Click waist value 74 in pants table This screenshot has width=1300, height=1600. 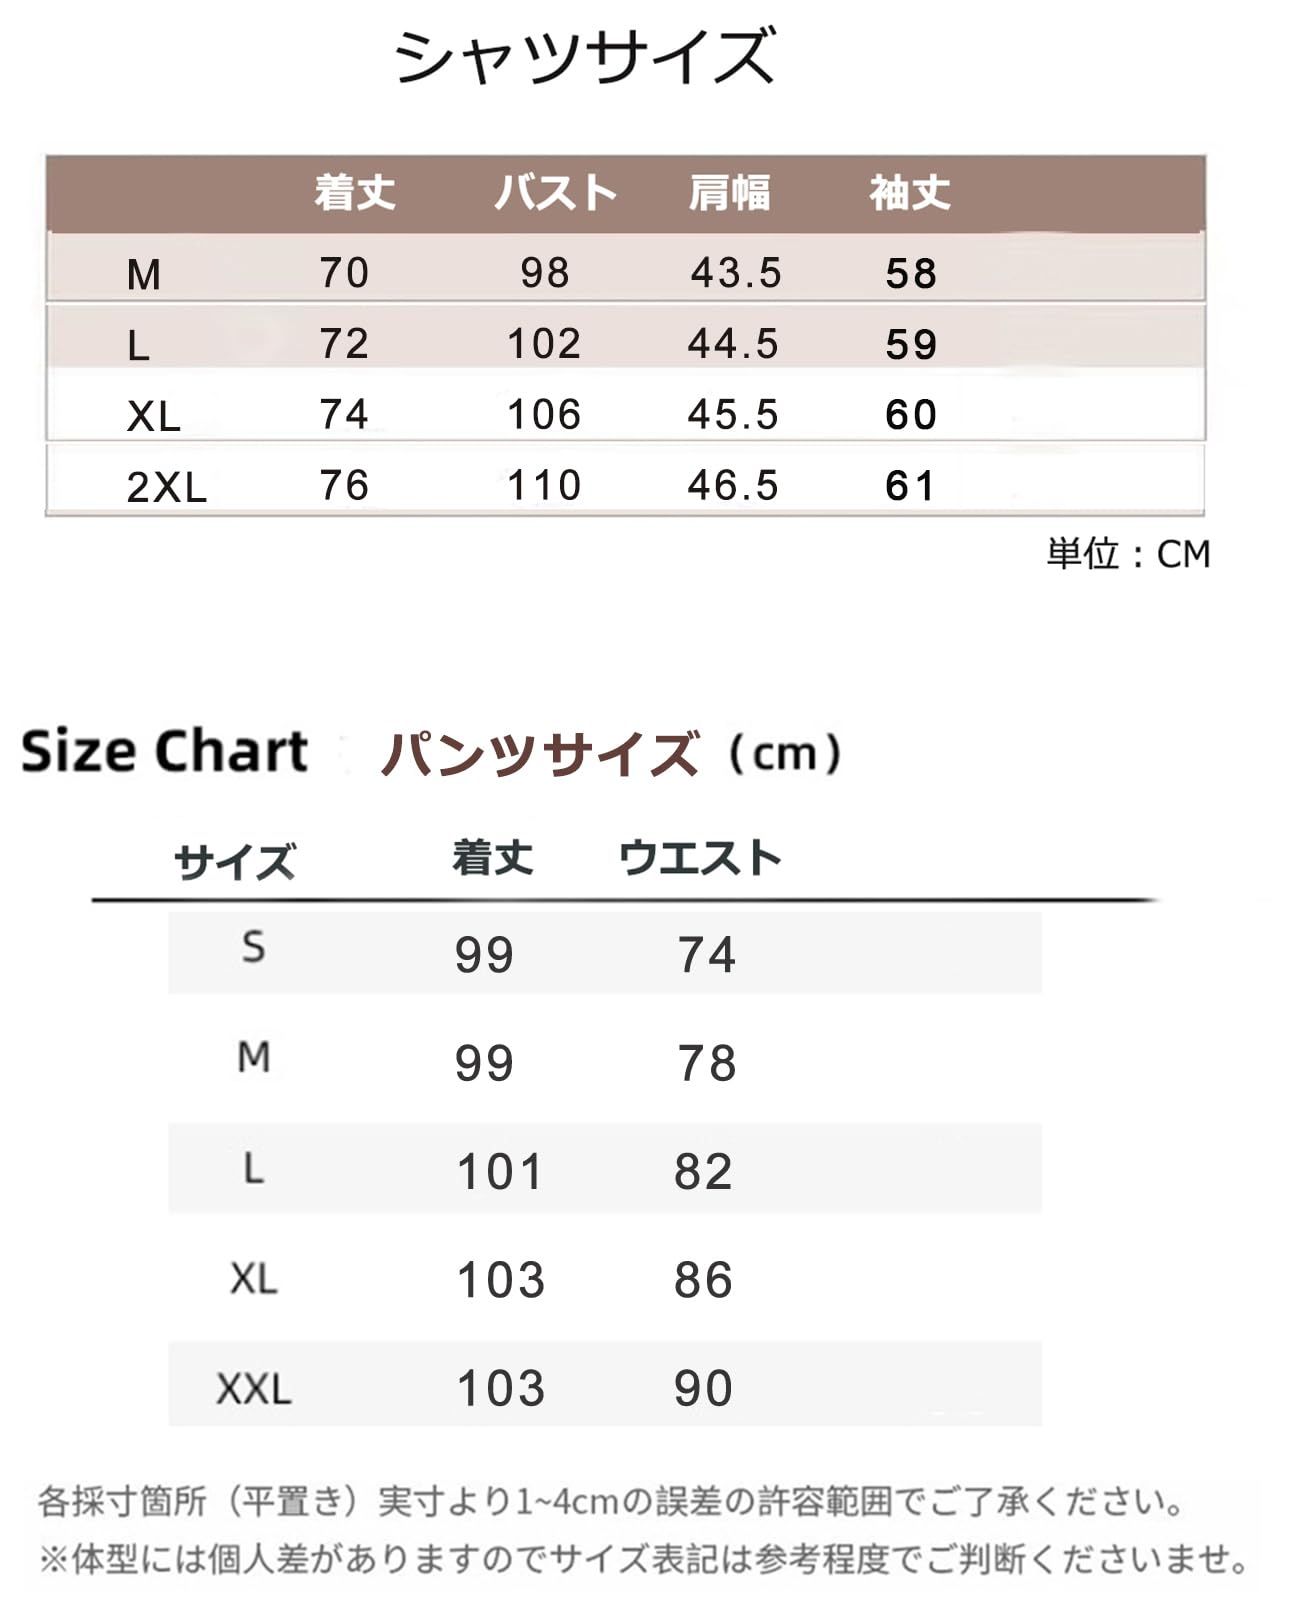pyautogui.click(x=706, y=955)
